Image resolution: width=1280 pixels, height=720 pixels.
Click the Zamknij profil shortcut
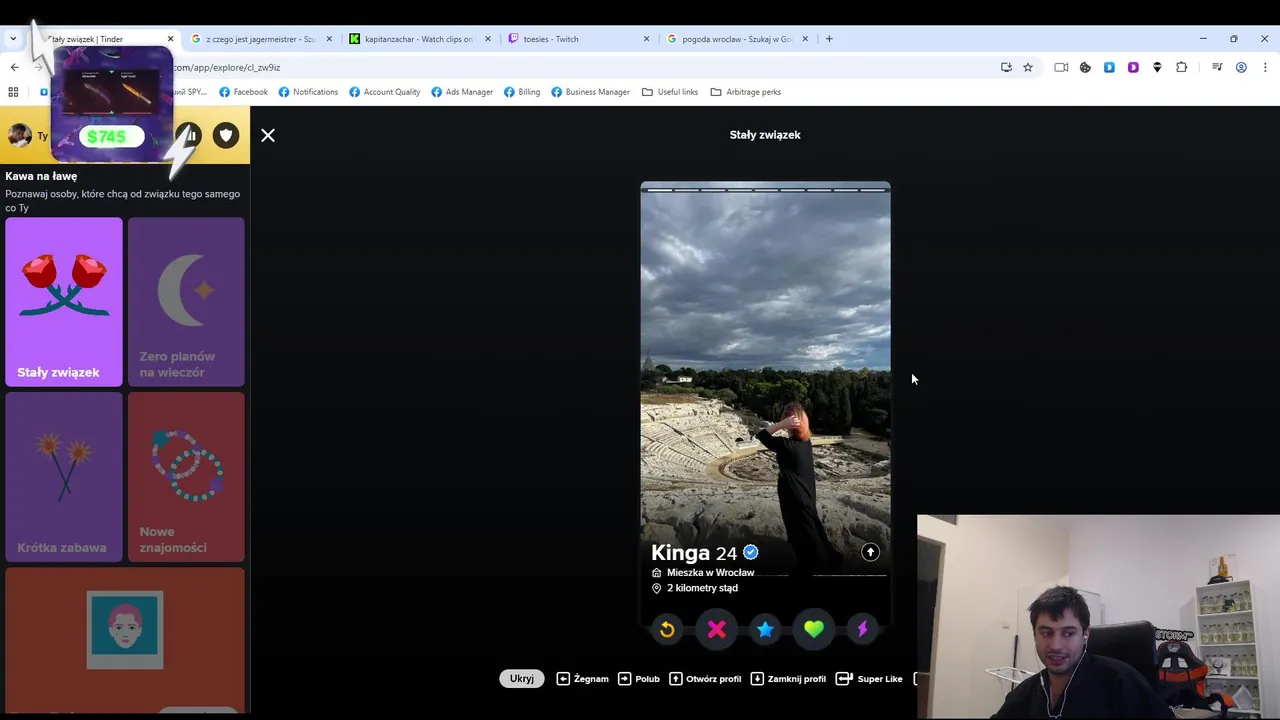pos(788,678)
